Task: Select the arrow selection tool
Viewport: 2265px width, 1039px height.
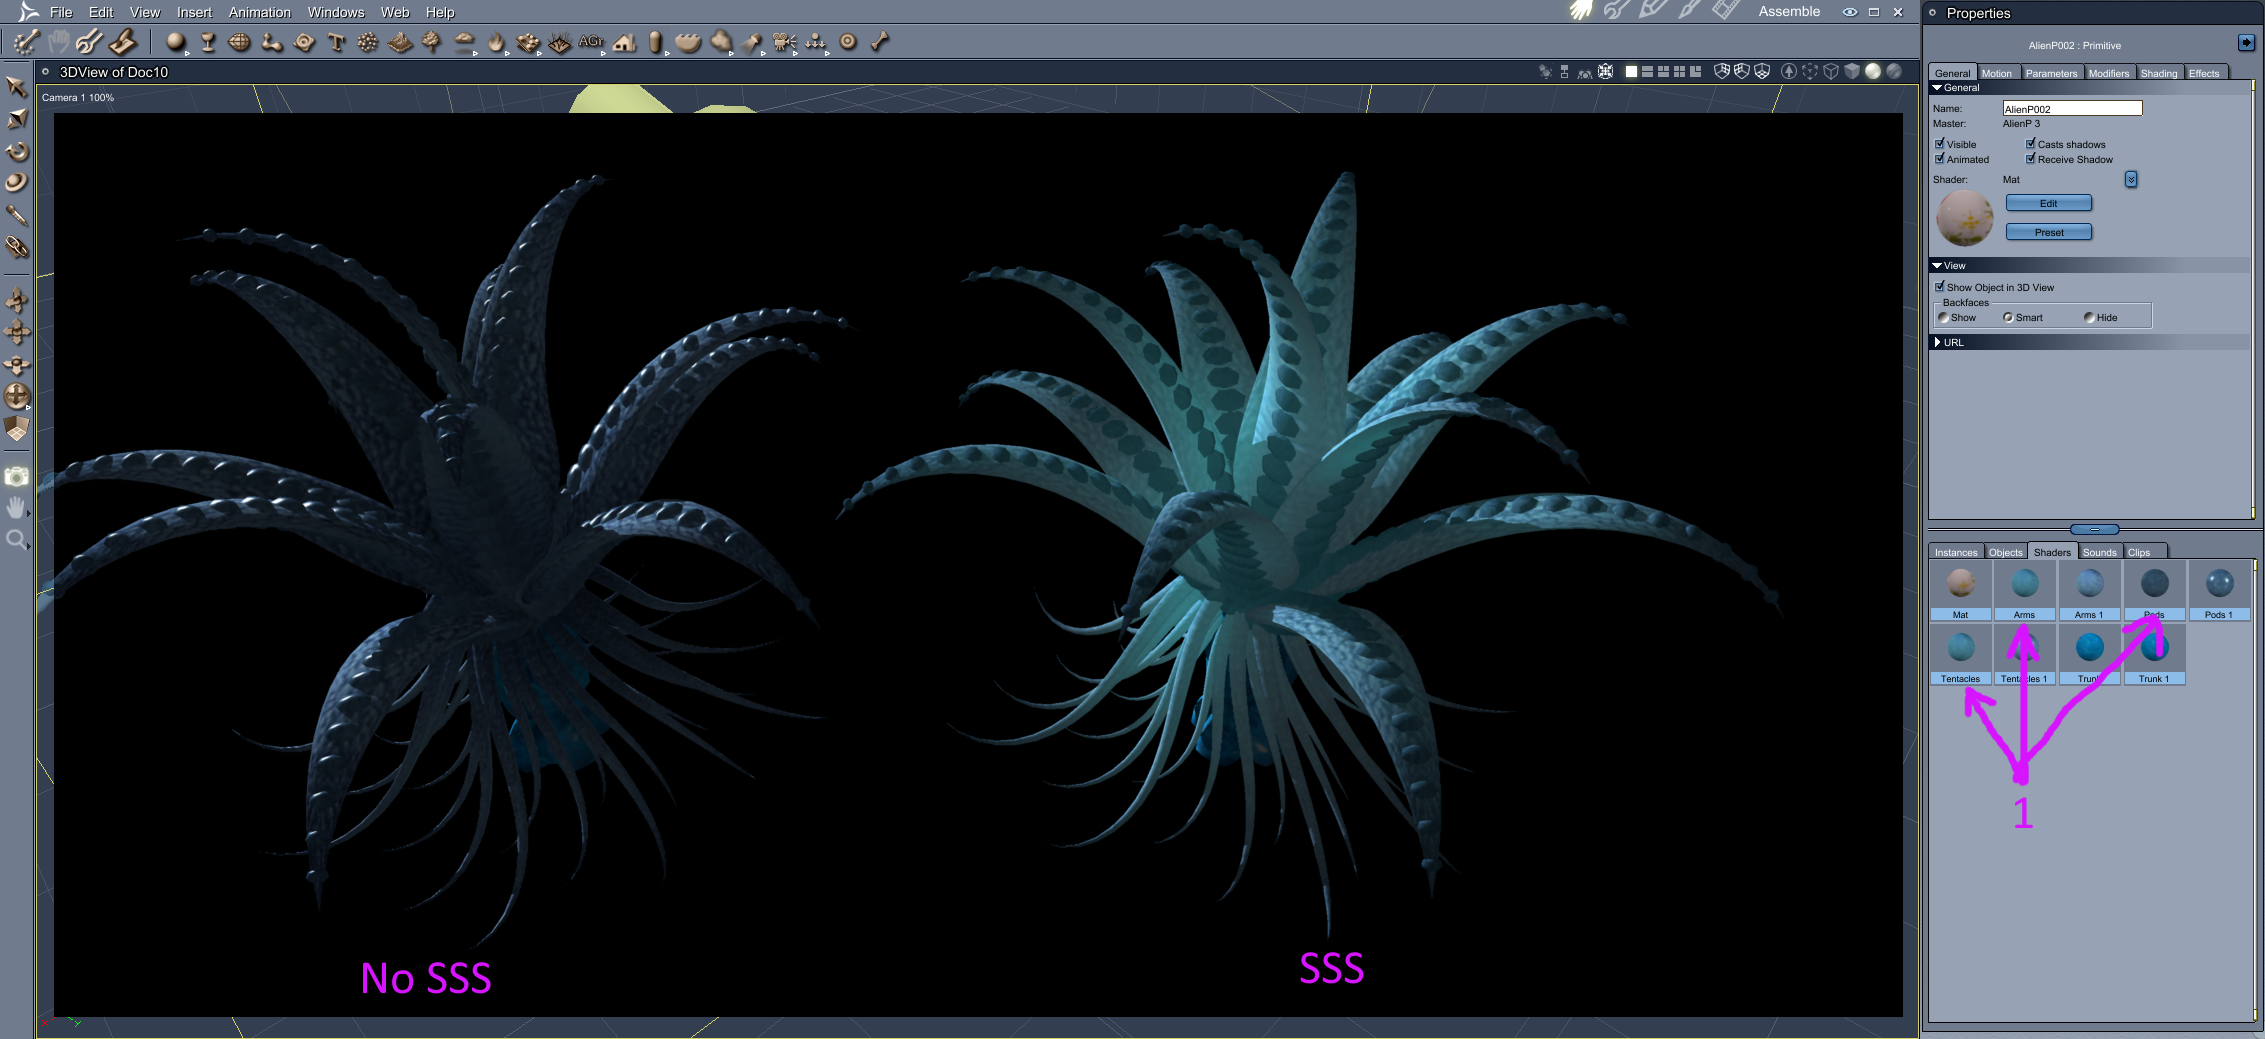Action: pos(17,87)
